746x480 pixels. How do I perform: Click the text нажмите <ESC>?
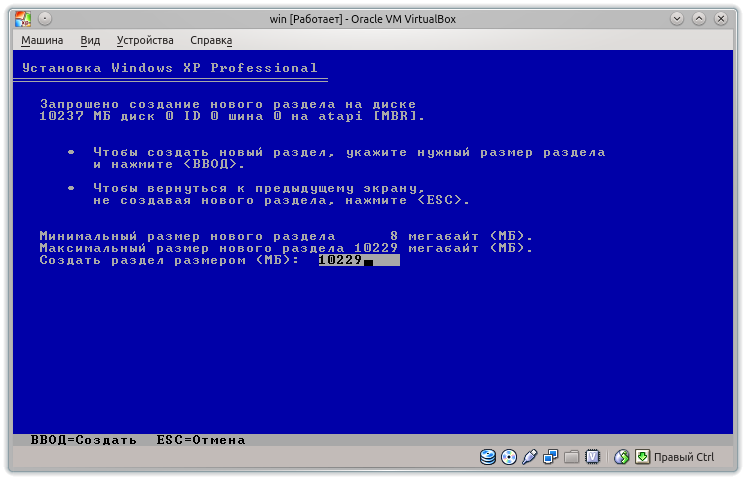point(408,200)
